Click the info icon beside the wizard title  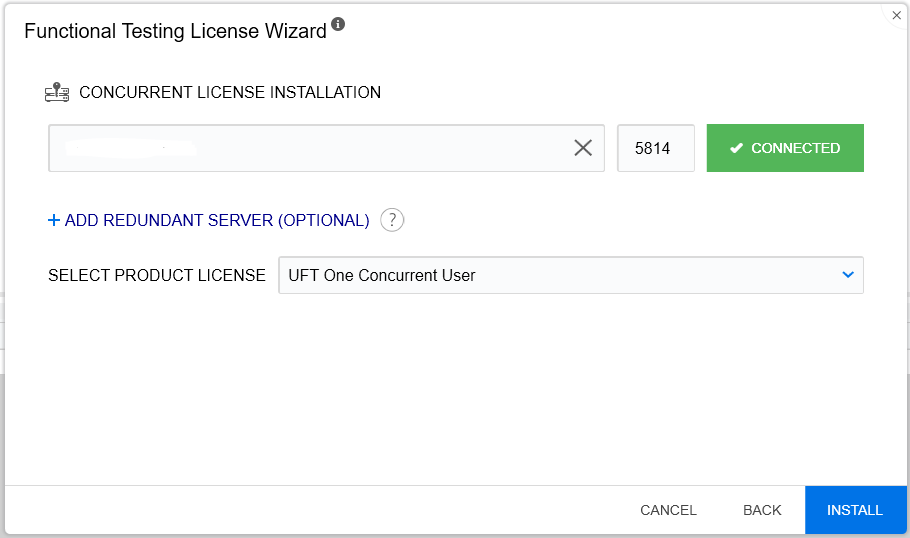[338, 25]
